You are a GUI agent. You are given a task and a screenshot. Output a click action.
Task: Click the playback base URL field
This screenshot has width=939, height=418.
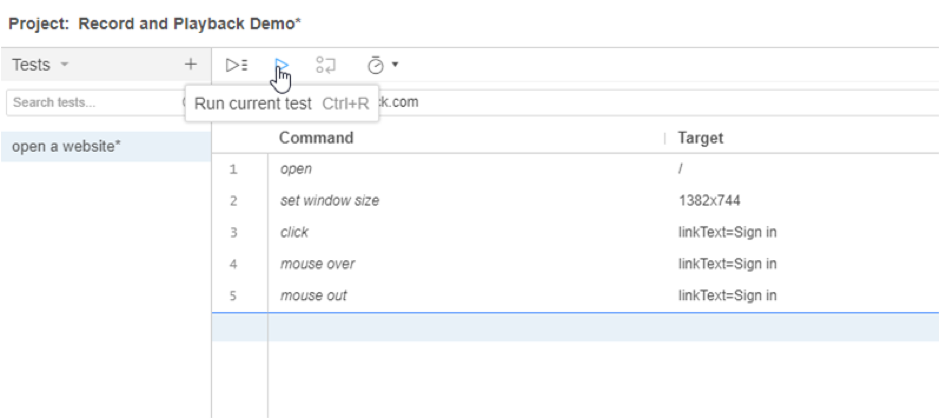[600, 102]
